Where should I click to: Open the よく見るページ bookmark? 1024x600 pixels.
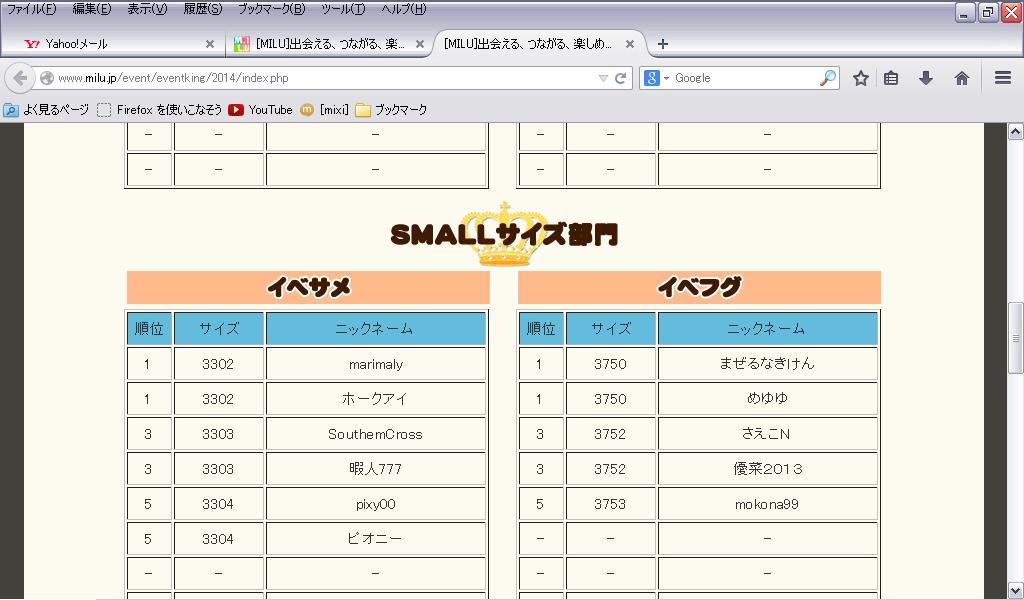coord(46,110)
